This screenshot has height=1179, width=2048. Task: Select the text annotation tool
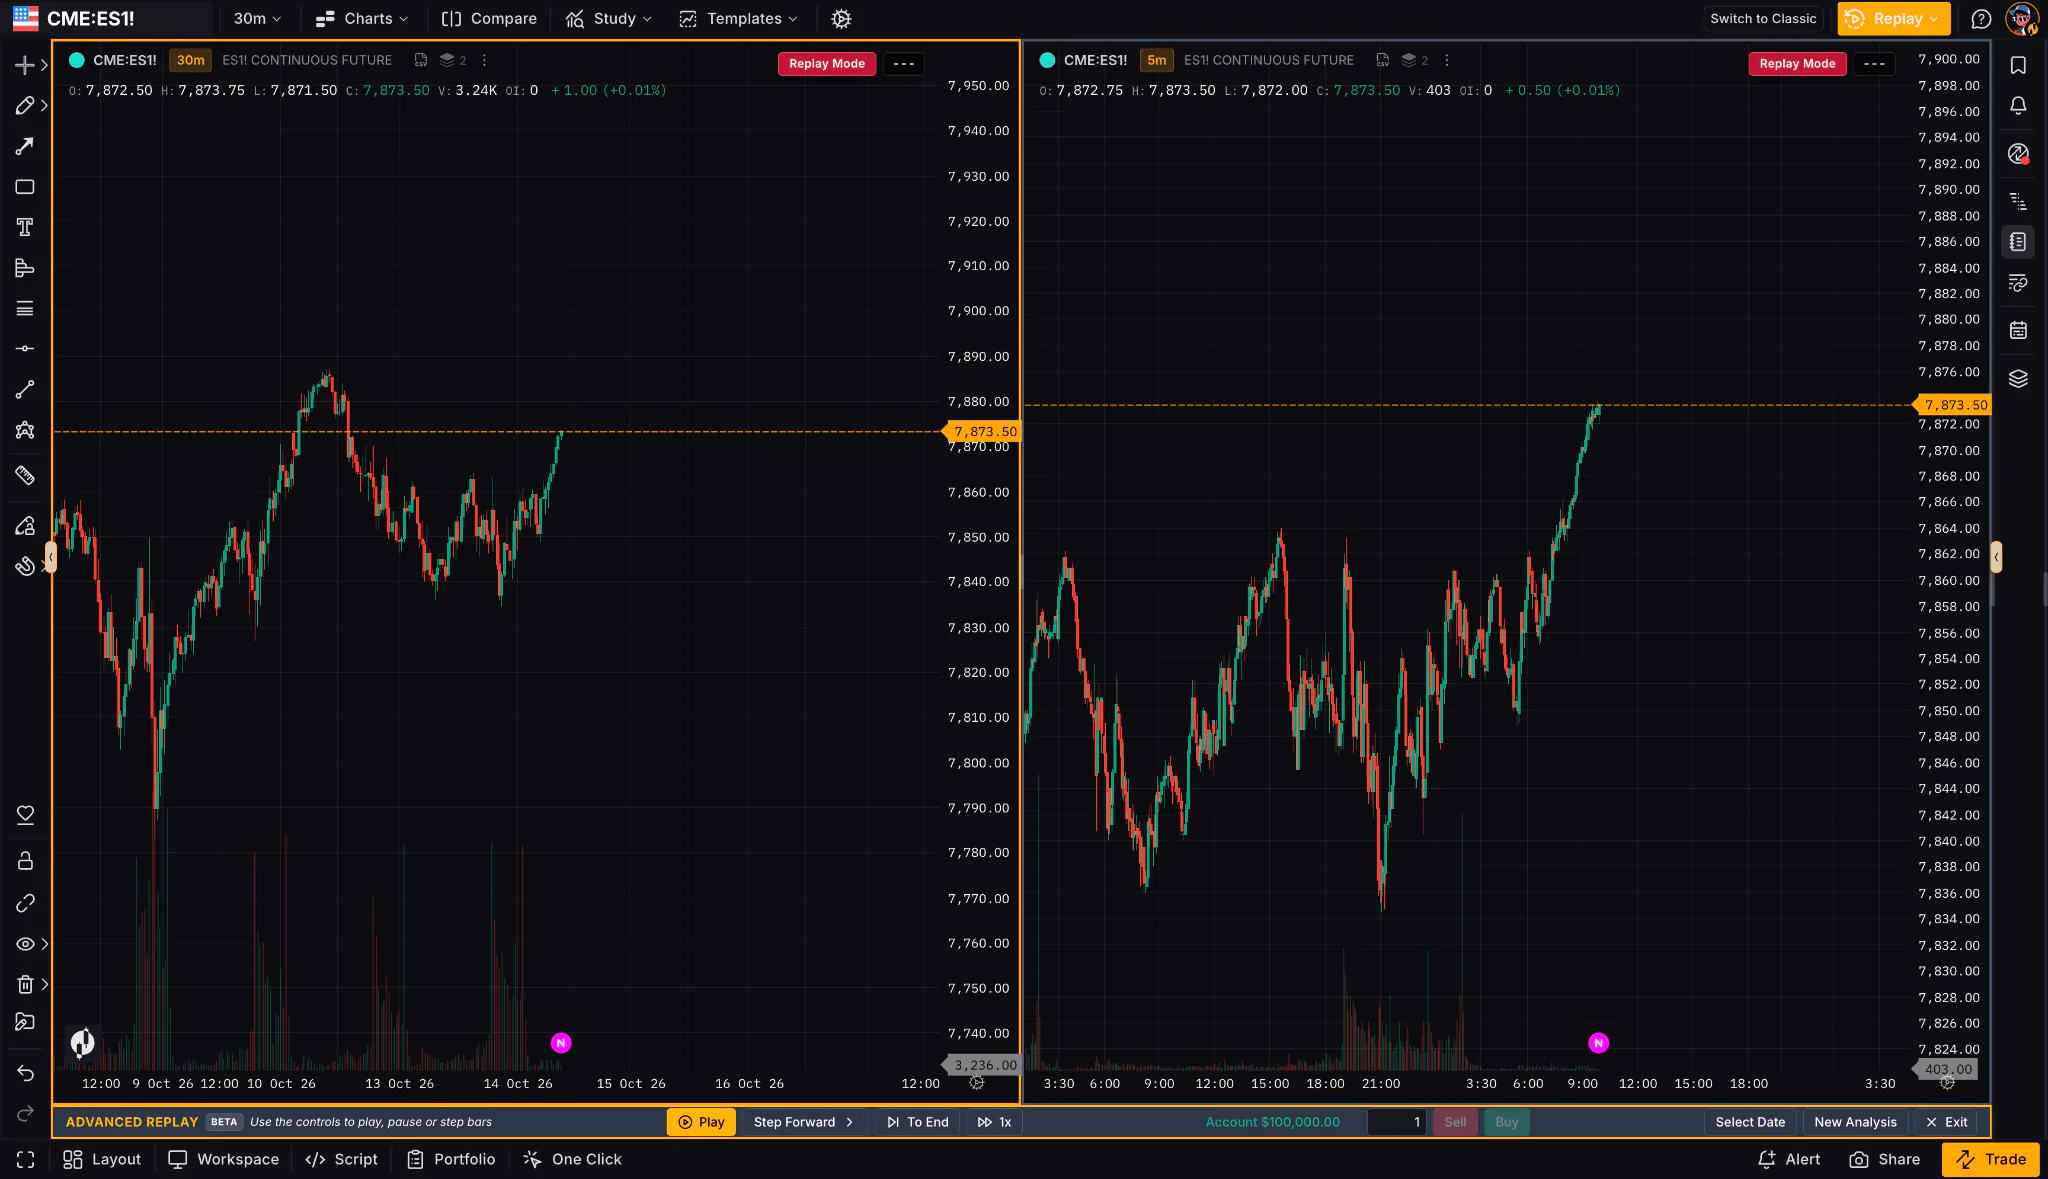(x=24, y=228)
